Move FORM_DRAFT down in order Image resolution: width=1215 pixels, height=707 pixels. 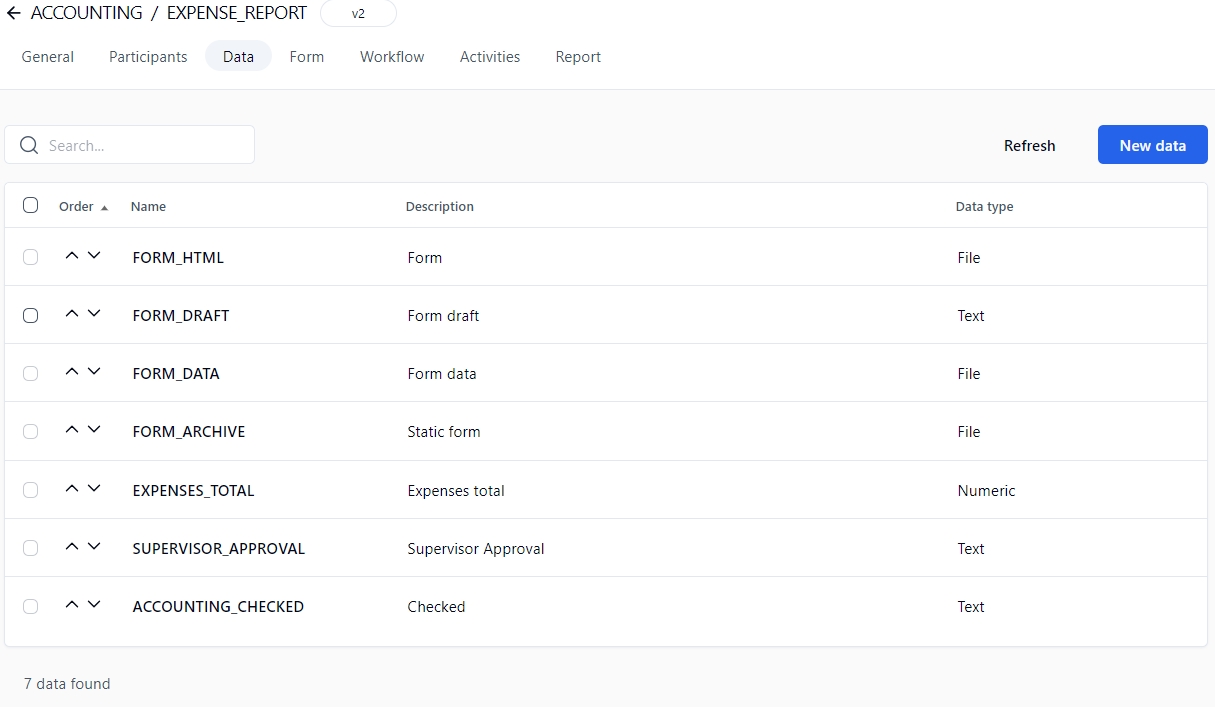(x=94, y=314)
